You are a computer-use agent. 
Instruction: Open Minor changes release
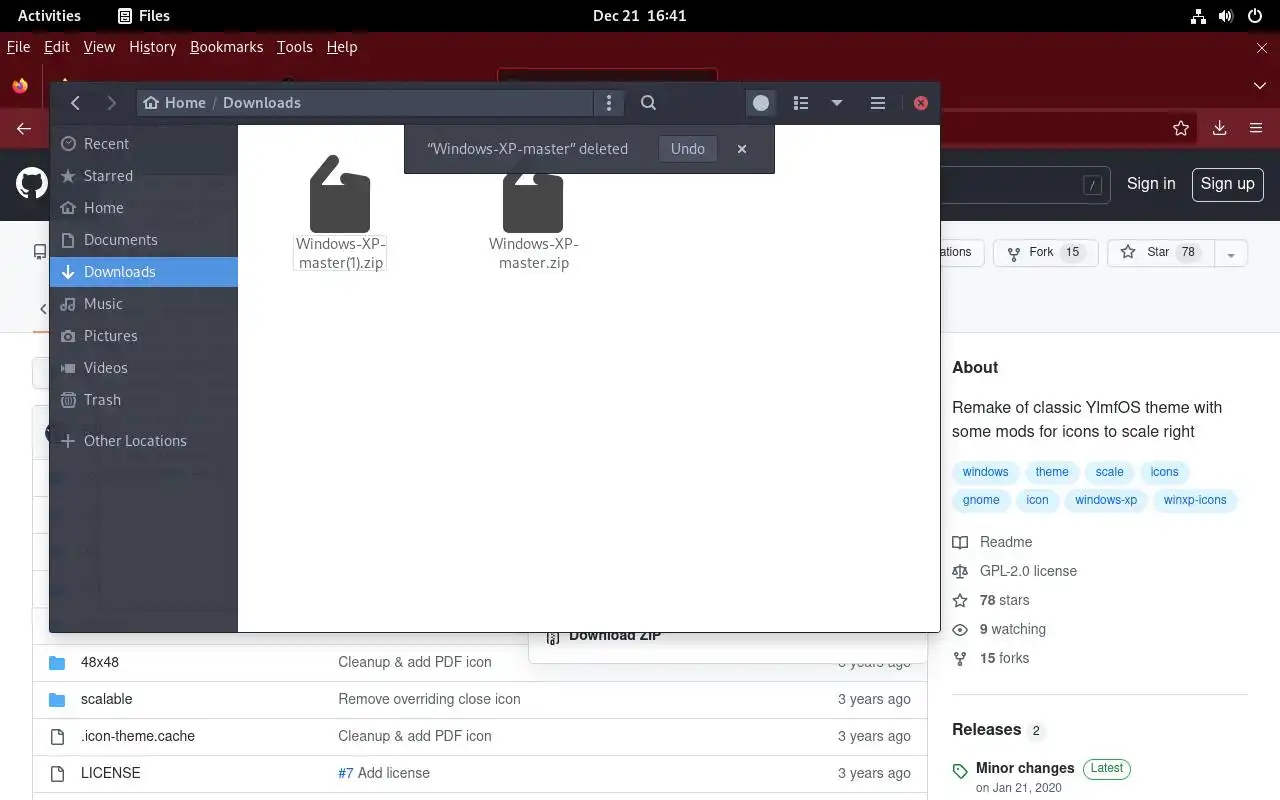point(1025,768)
